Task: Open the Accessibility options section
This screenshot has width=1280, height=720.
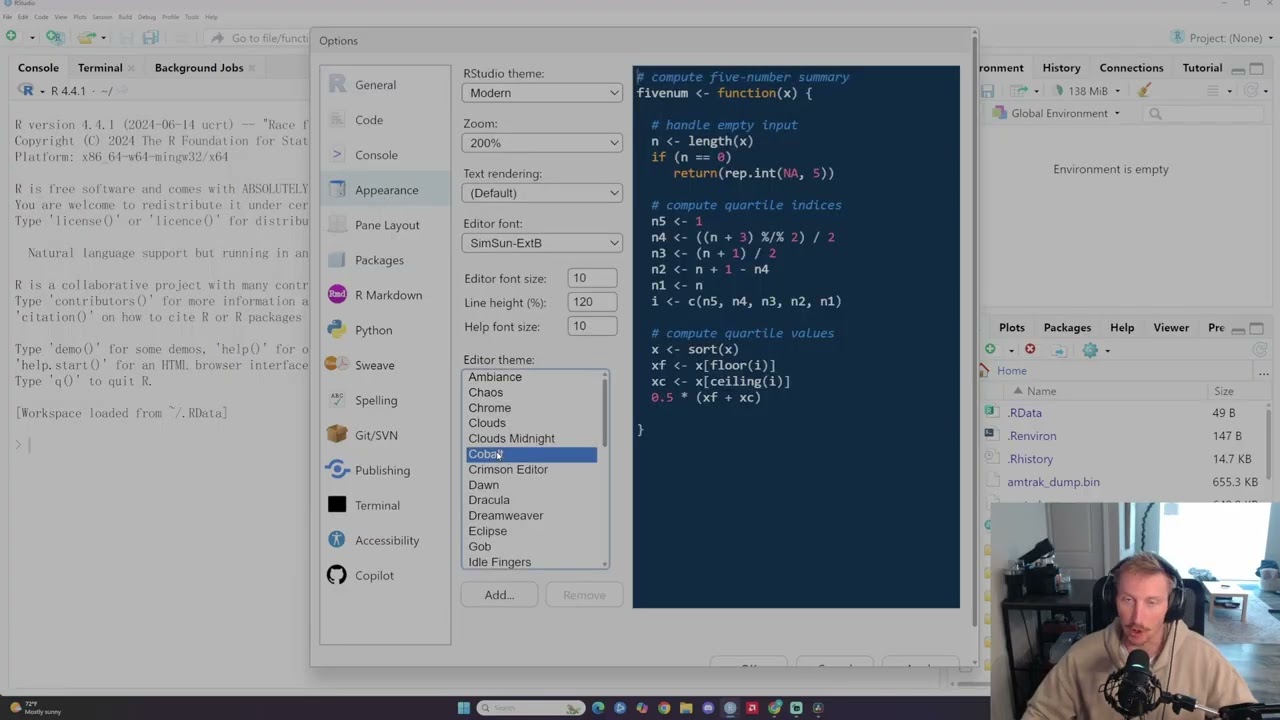Action: (385, 540)
